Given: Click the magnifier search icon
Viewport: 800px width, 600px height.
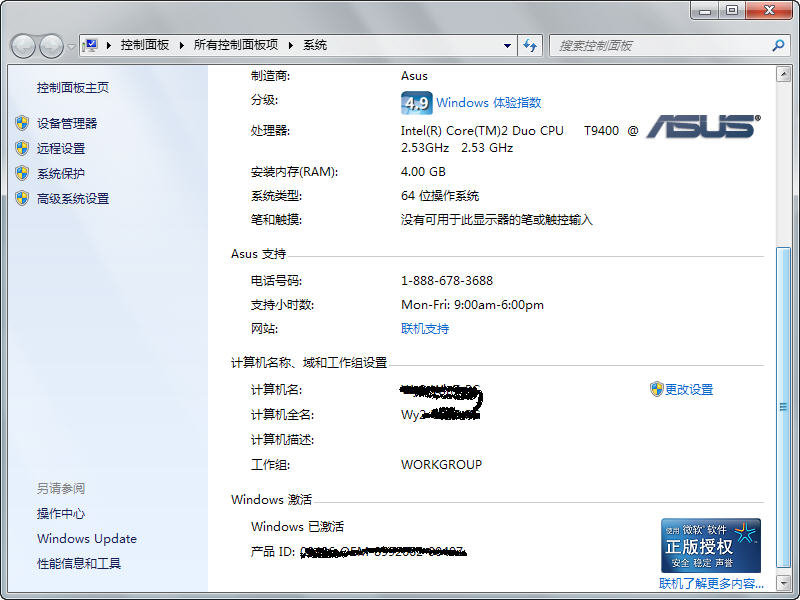Looking at the screenshot, I should [x=779, y=45].
